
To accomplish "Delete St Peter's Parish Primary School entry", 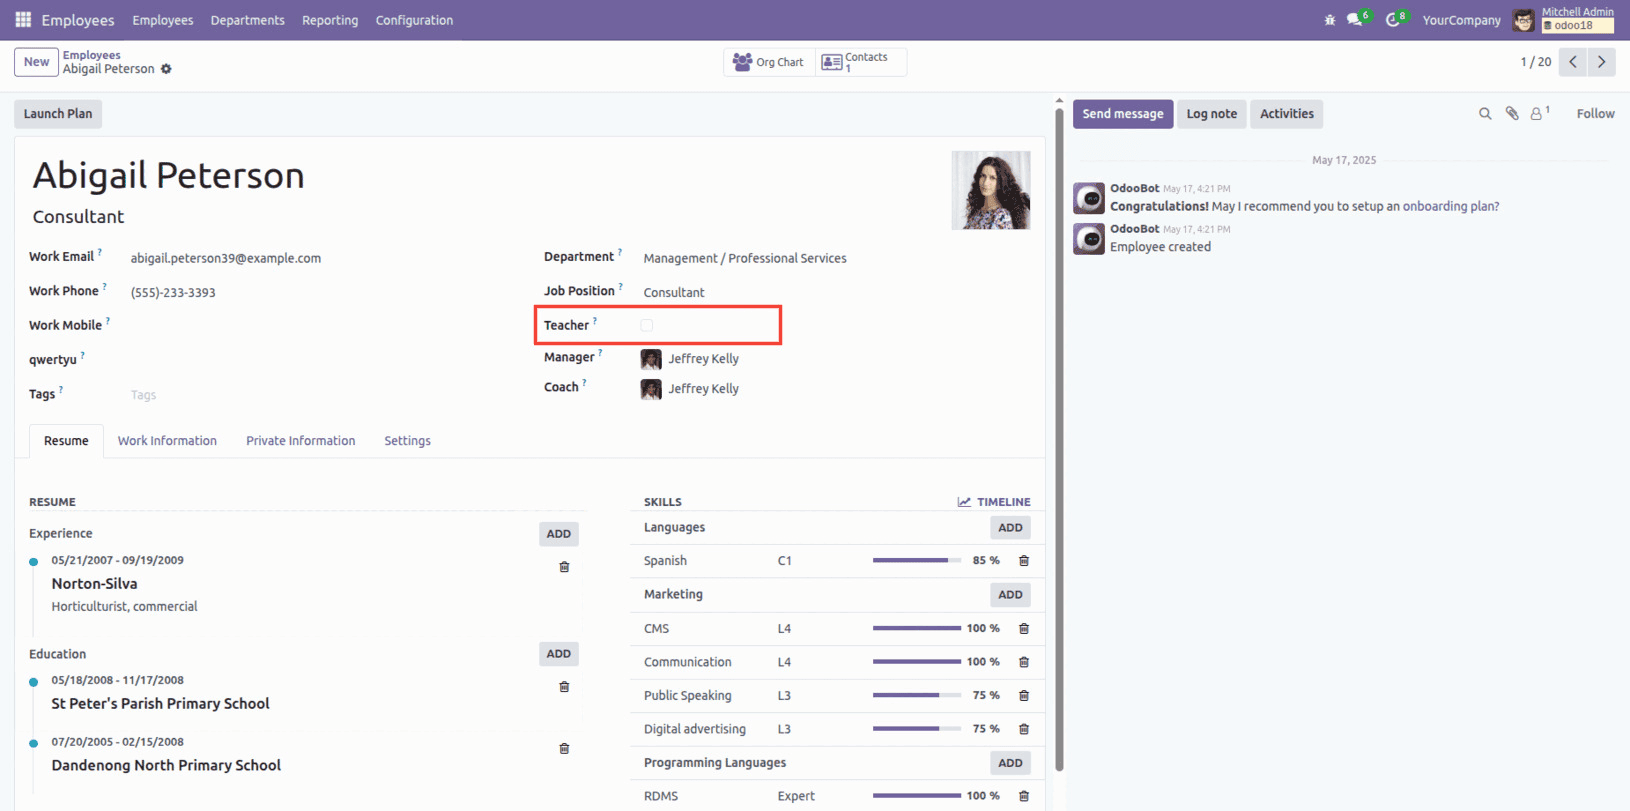I will 564,687.
